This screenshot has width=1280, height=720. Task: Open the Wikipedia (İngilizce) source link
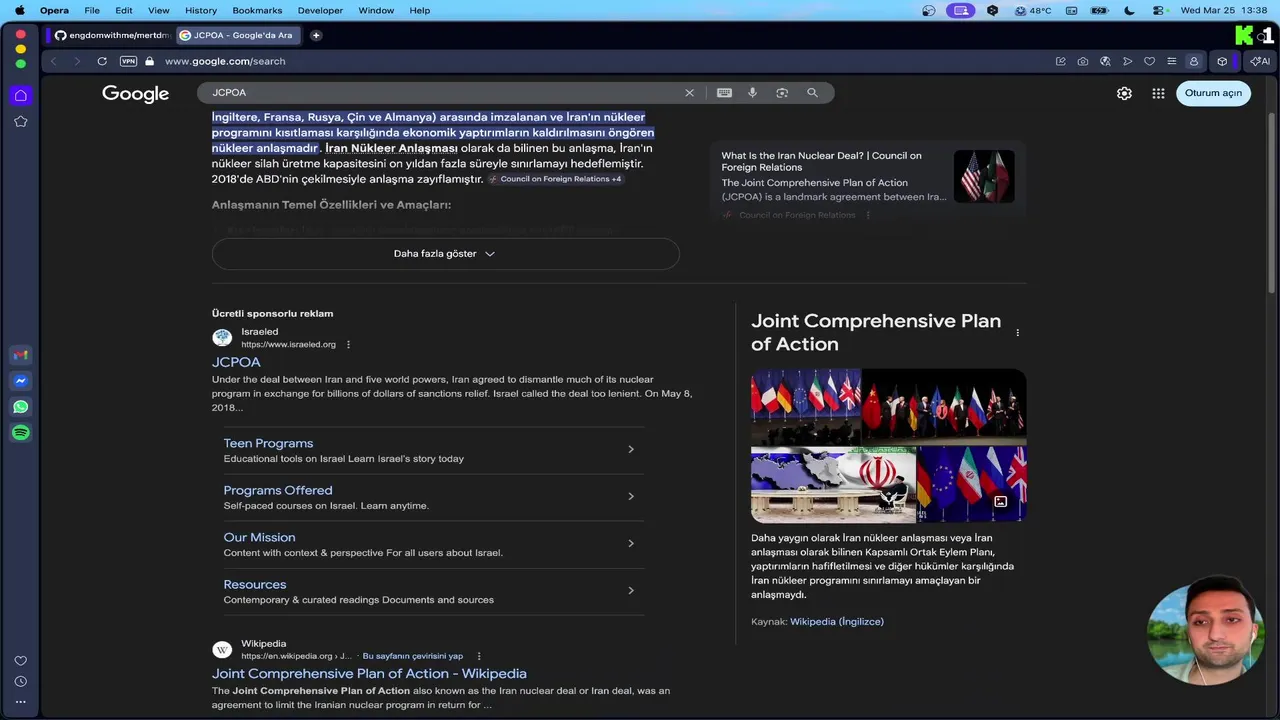[837, 621]
